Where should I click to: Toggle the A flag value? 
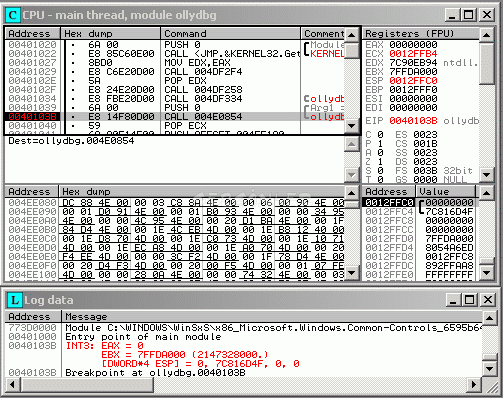tap(380, 153)
